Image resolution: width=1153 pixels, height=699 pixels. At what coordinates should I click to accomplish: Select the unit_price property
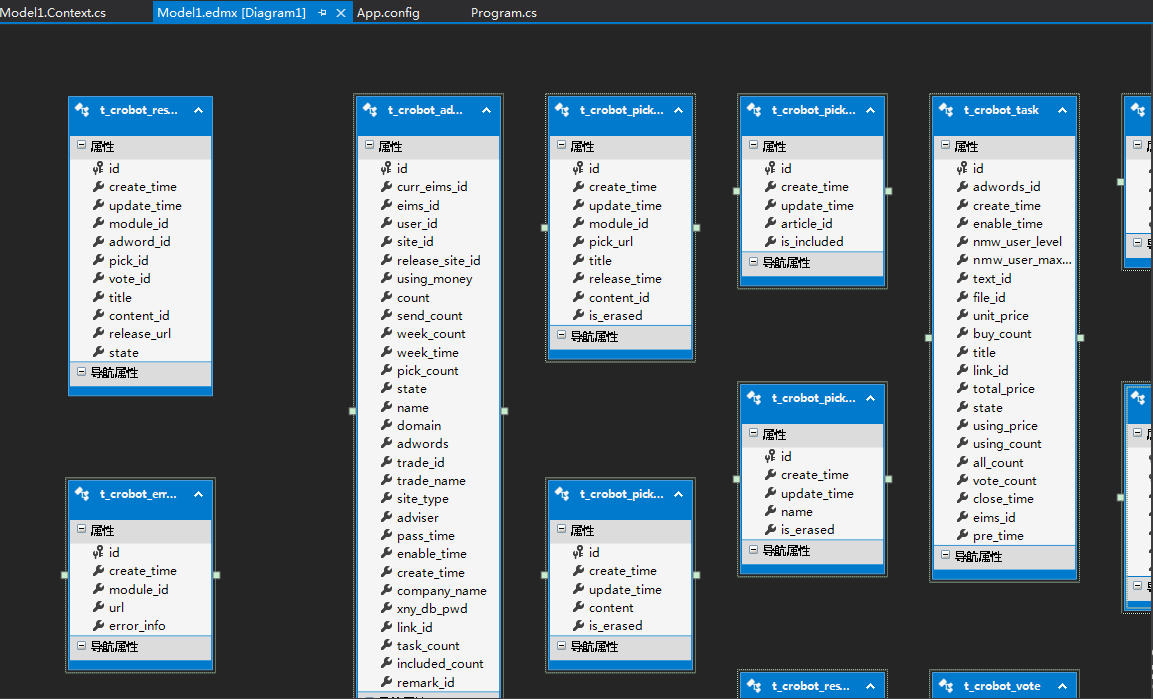coord(1001,315)
